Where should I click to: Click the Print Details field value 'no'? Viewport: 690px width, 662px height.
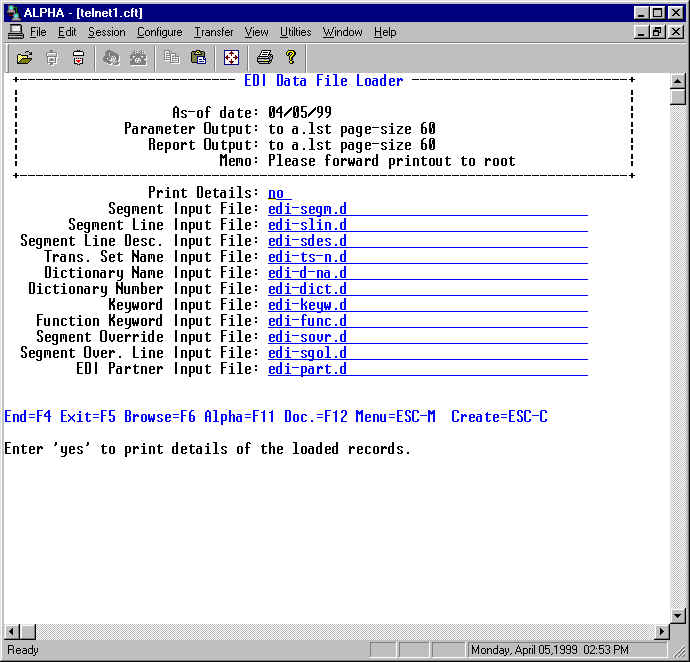point(276,193)
